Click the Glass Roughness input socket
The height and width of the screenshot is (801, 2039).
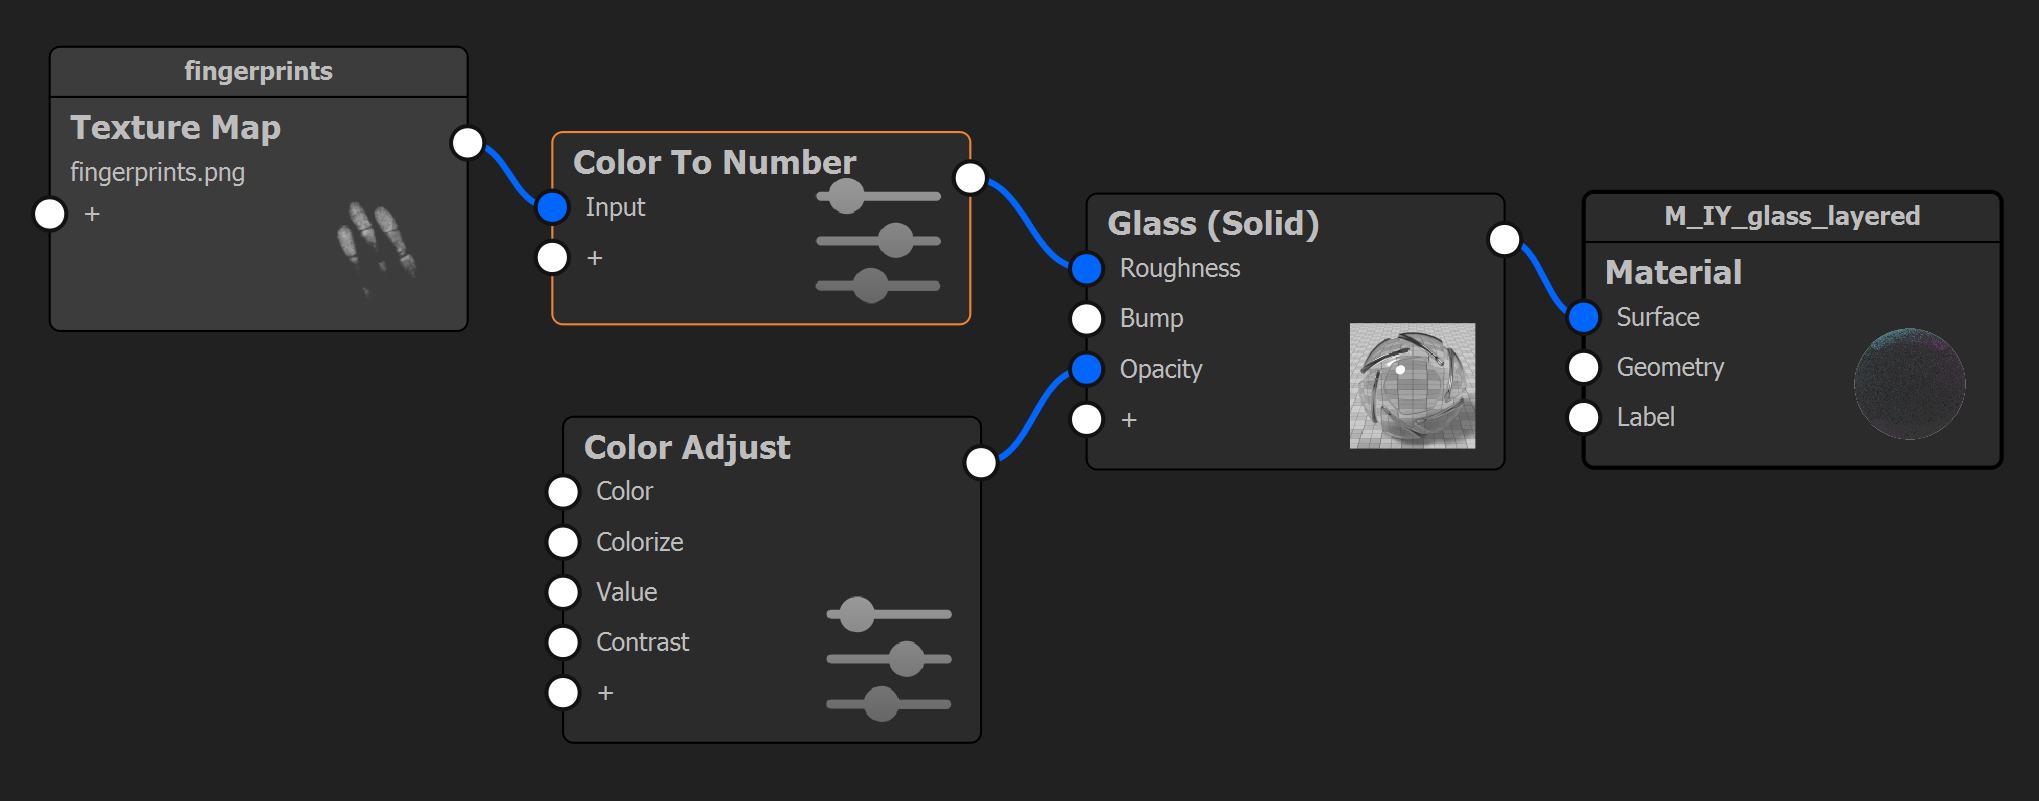[1086, 268]
